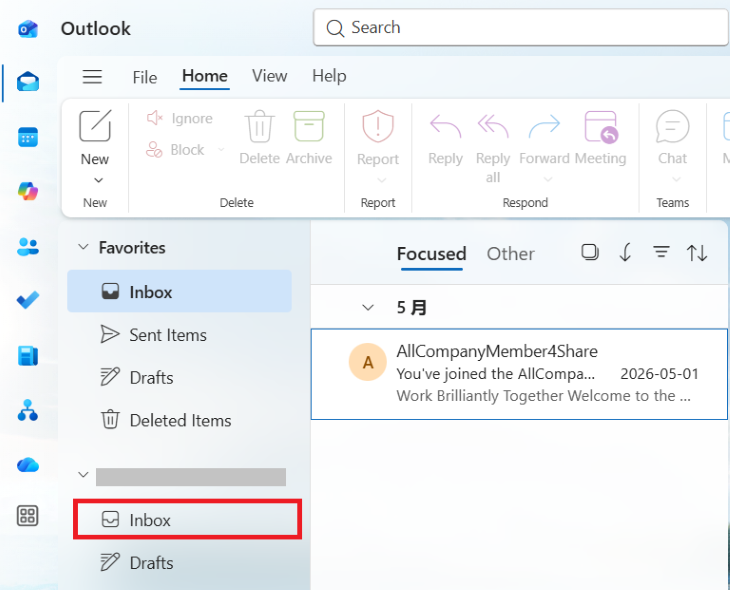Collapse the 5 月 message group
The height and width of the screenshot is (590, 730).
[368, 307]
